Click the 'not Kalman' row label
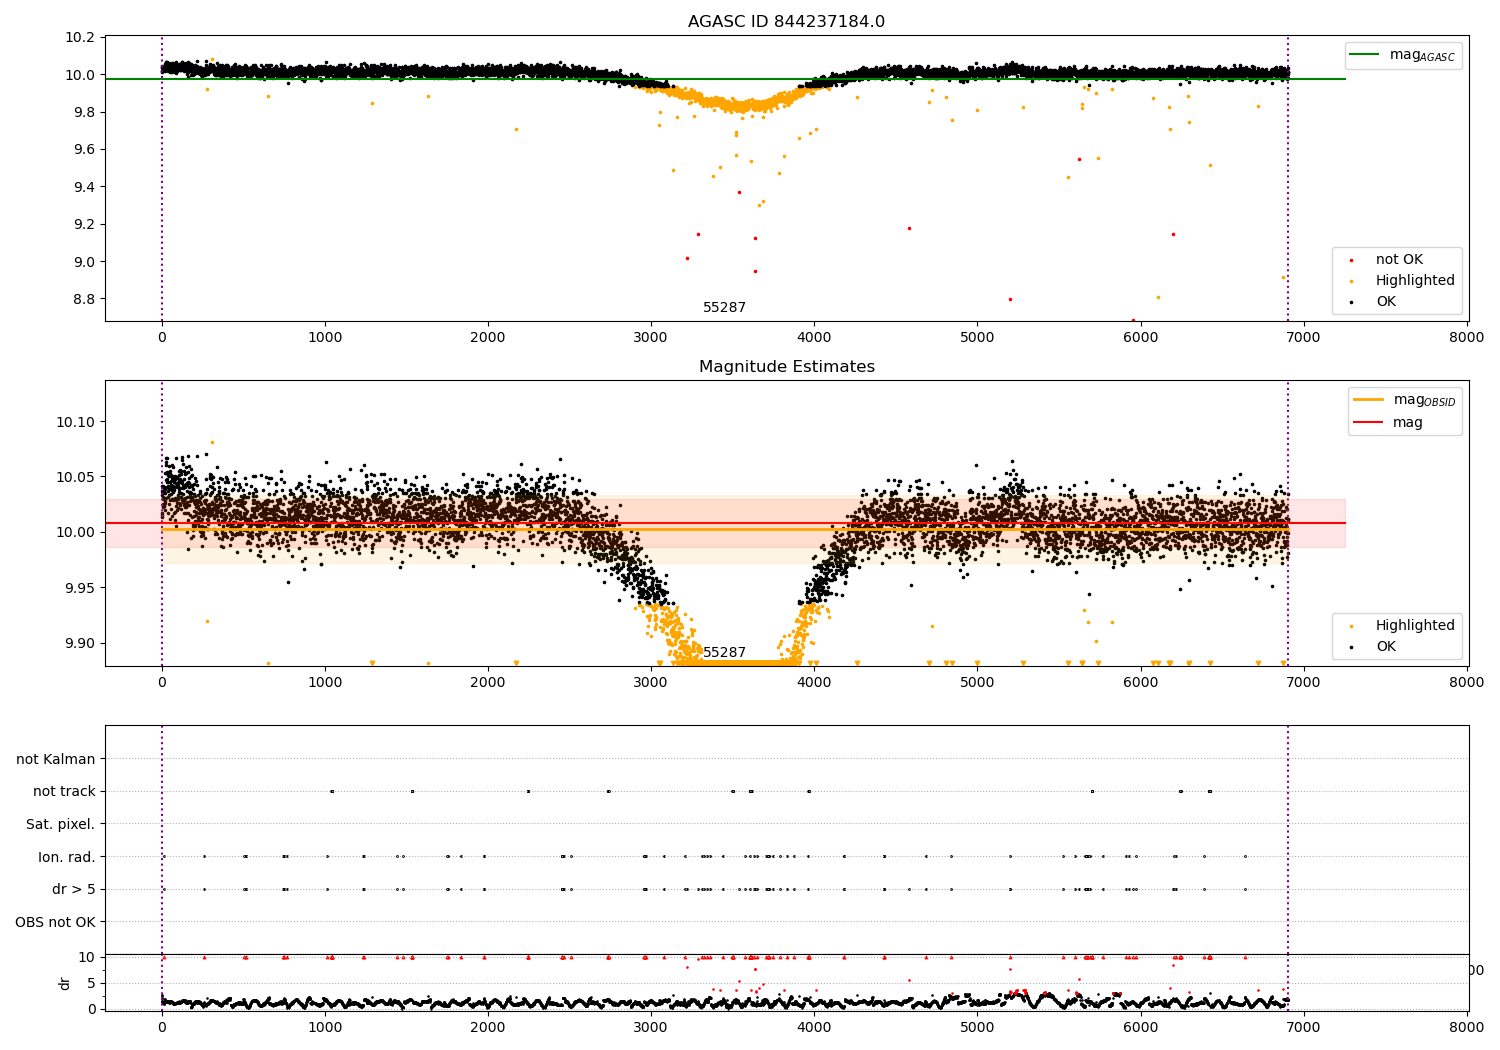The image size is (1500, 1050). [x=56, y=760]
